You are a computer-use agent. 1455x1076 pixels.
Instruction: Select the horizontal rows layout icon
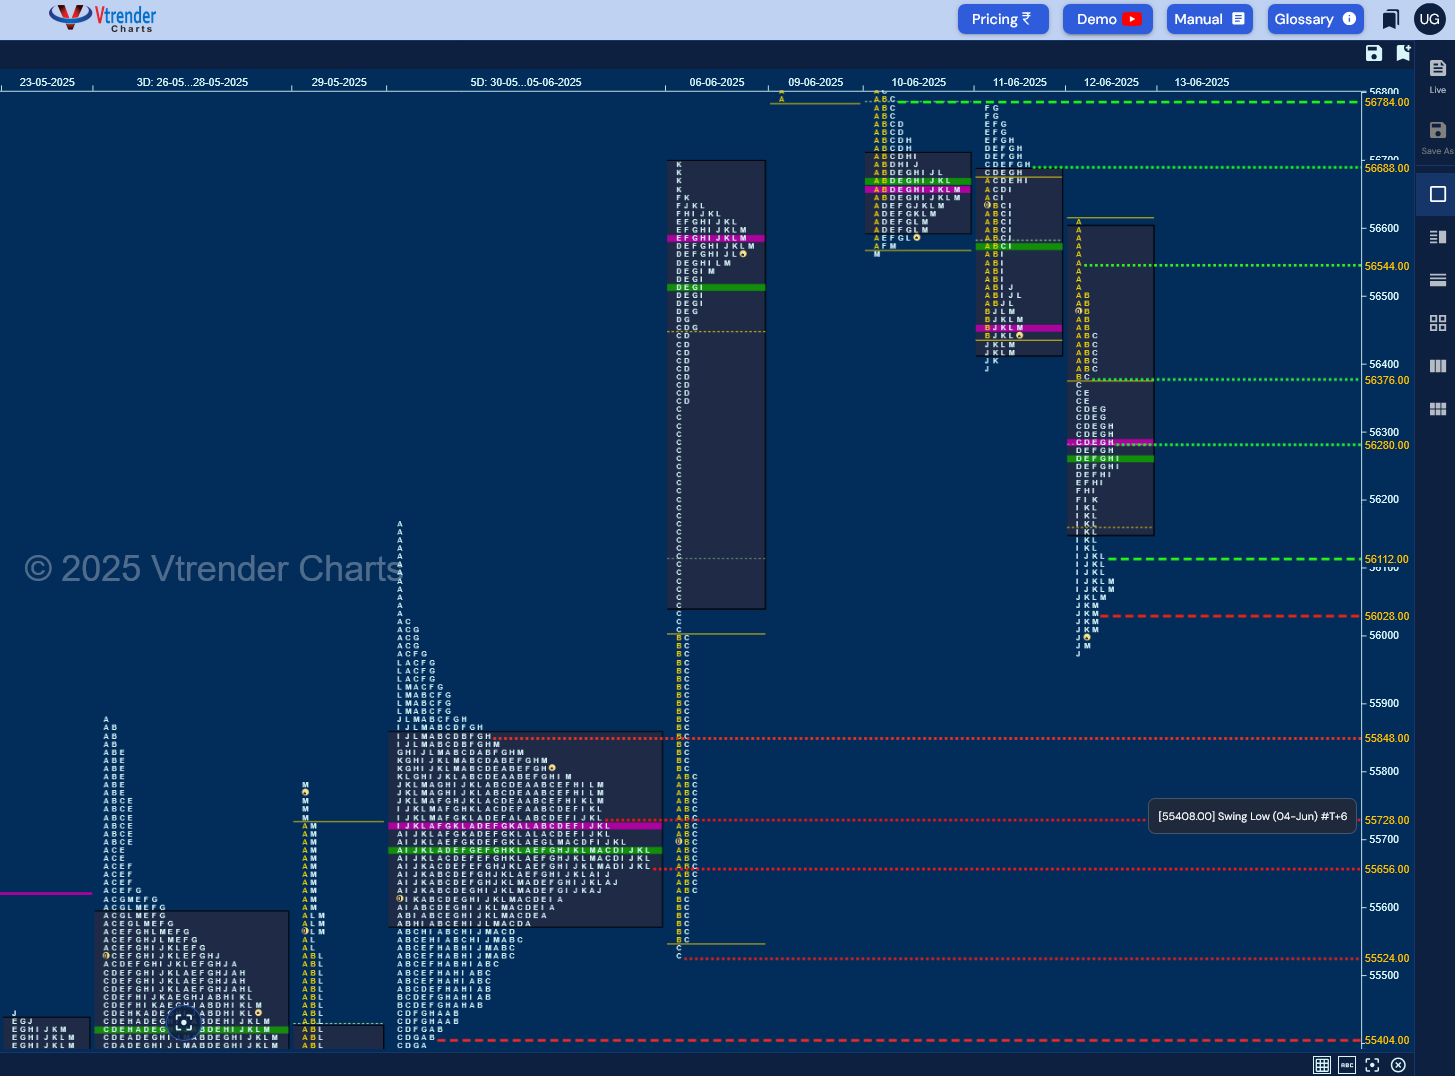(1437, 280)
